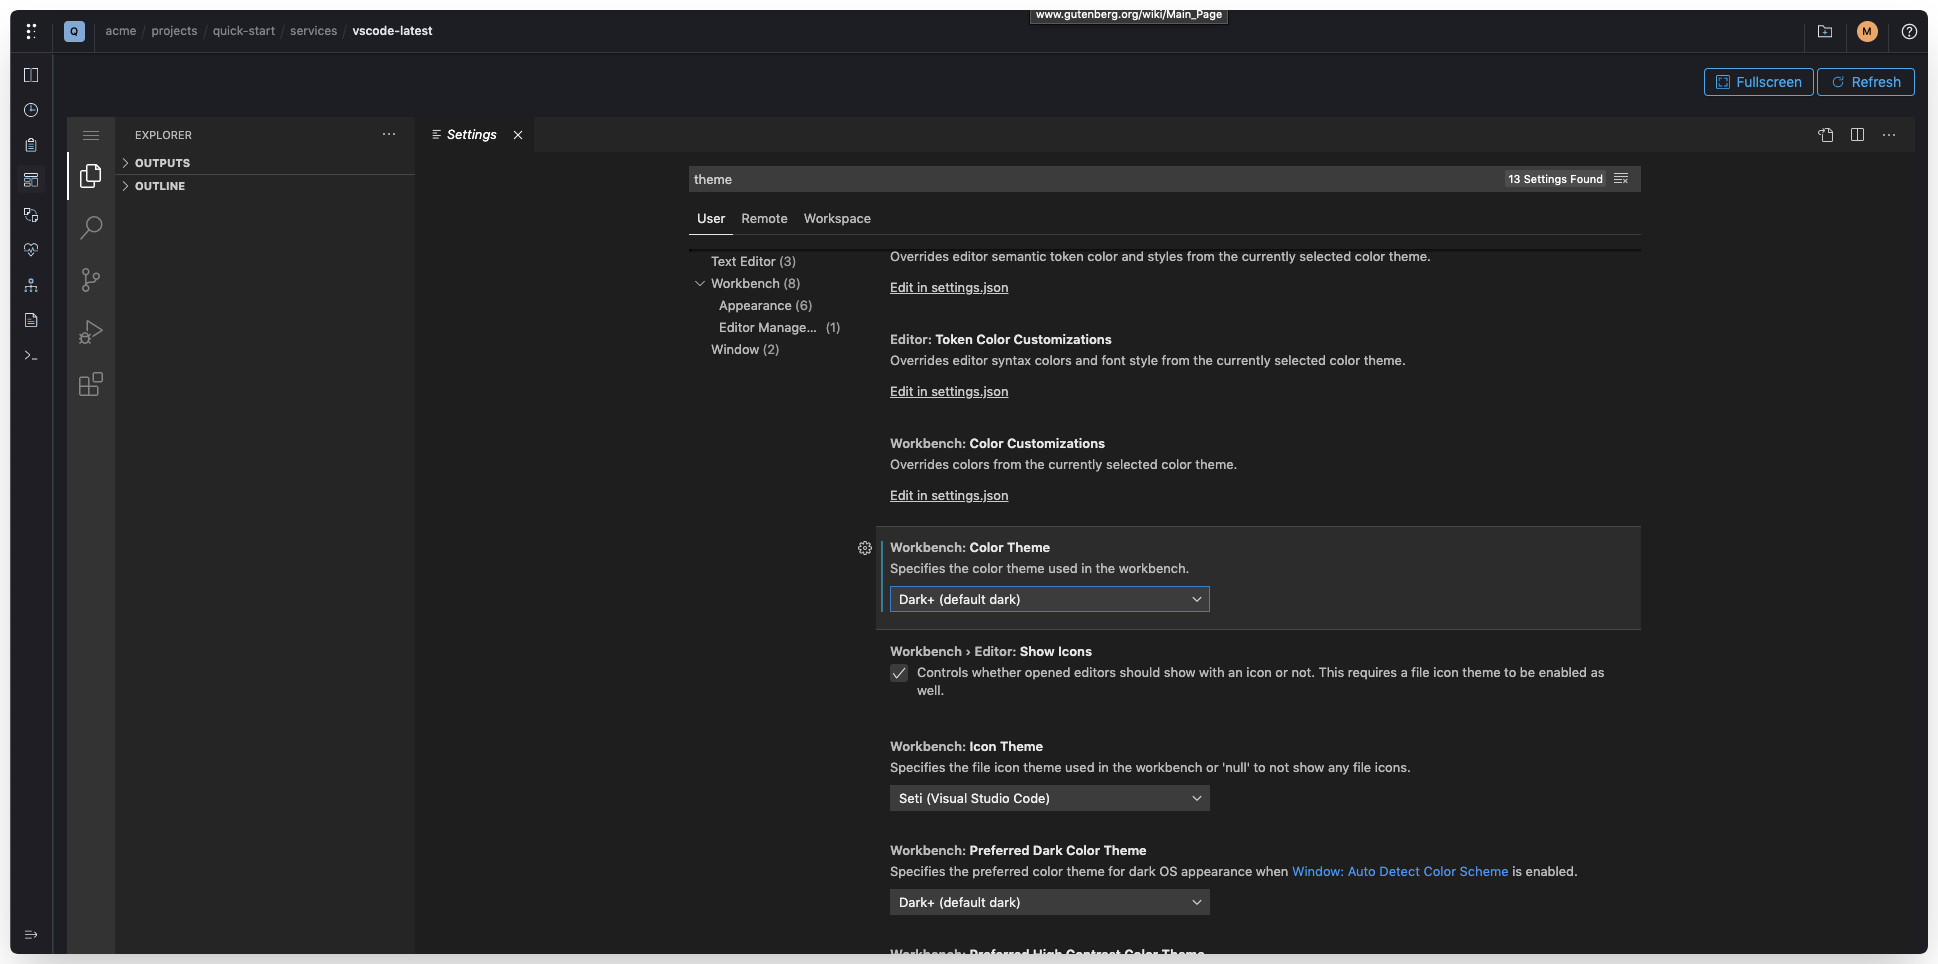1938x964 pixels.
Task: Open the app grid dots menu
Action: [x=31, y=31]
